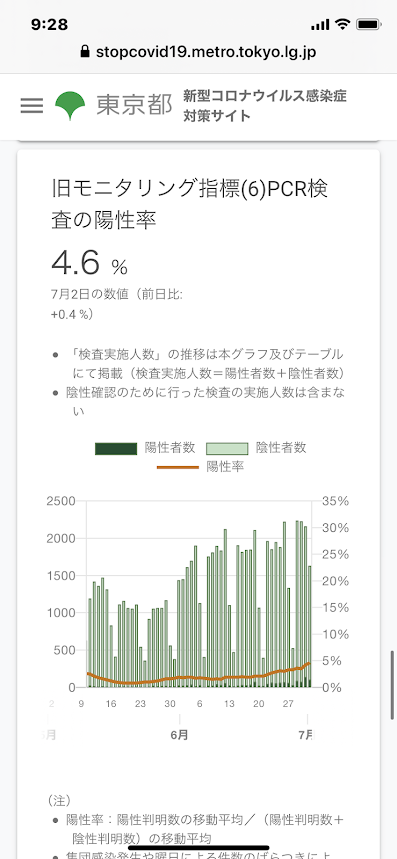397x859 pixels.
Task: Click the light green 陰性者数 swatch
Action: (227, 449)
